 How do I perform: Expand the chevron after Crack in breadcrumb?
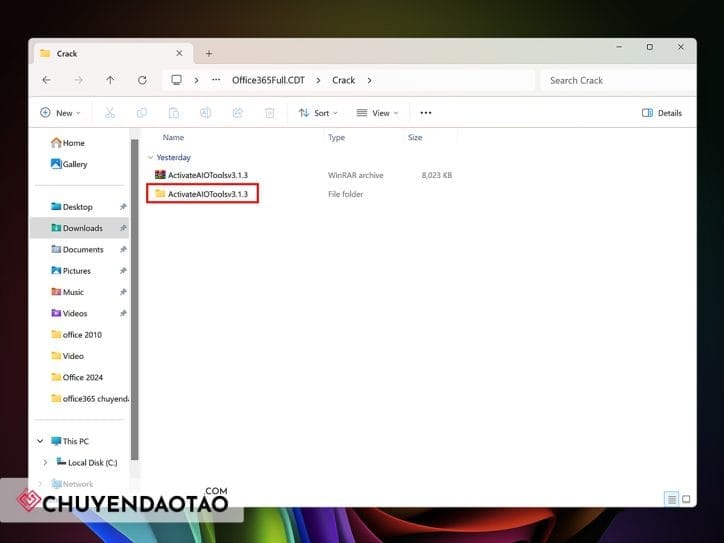coord(369,80)
